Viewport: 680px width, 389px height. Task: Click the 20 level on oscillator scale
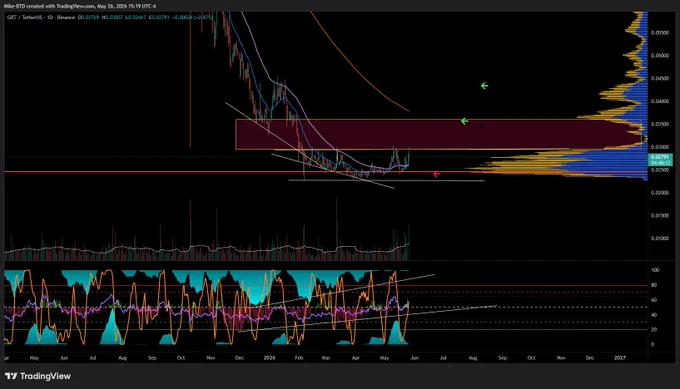pos(654,330)
